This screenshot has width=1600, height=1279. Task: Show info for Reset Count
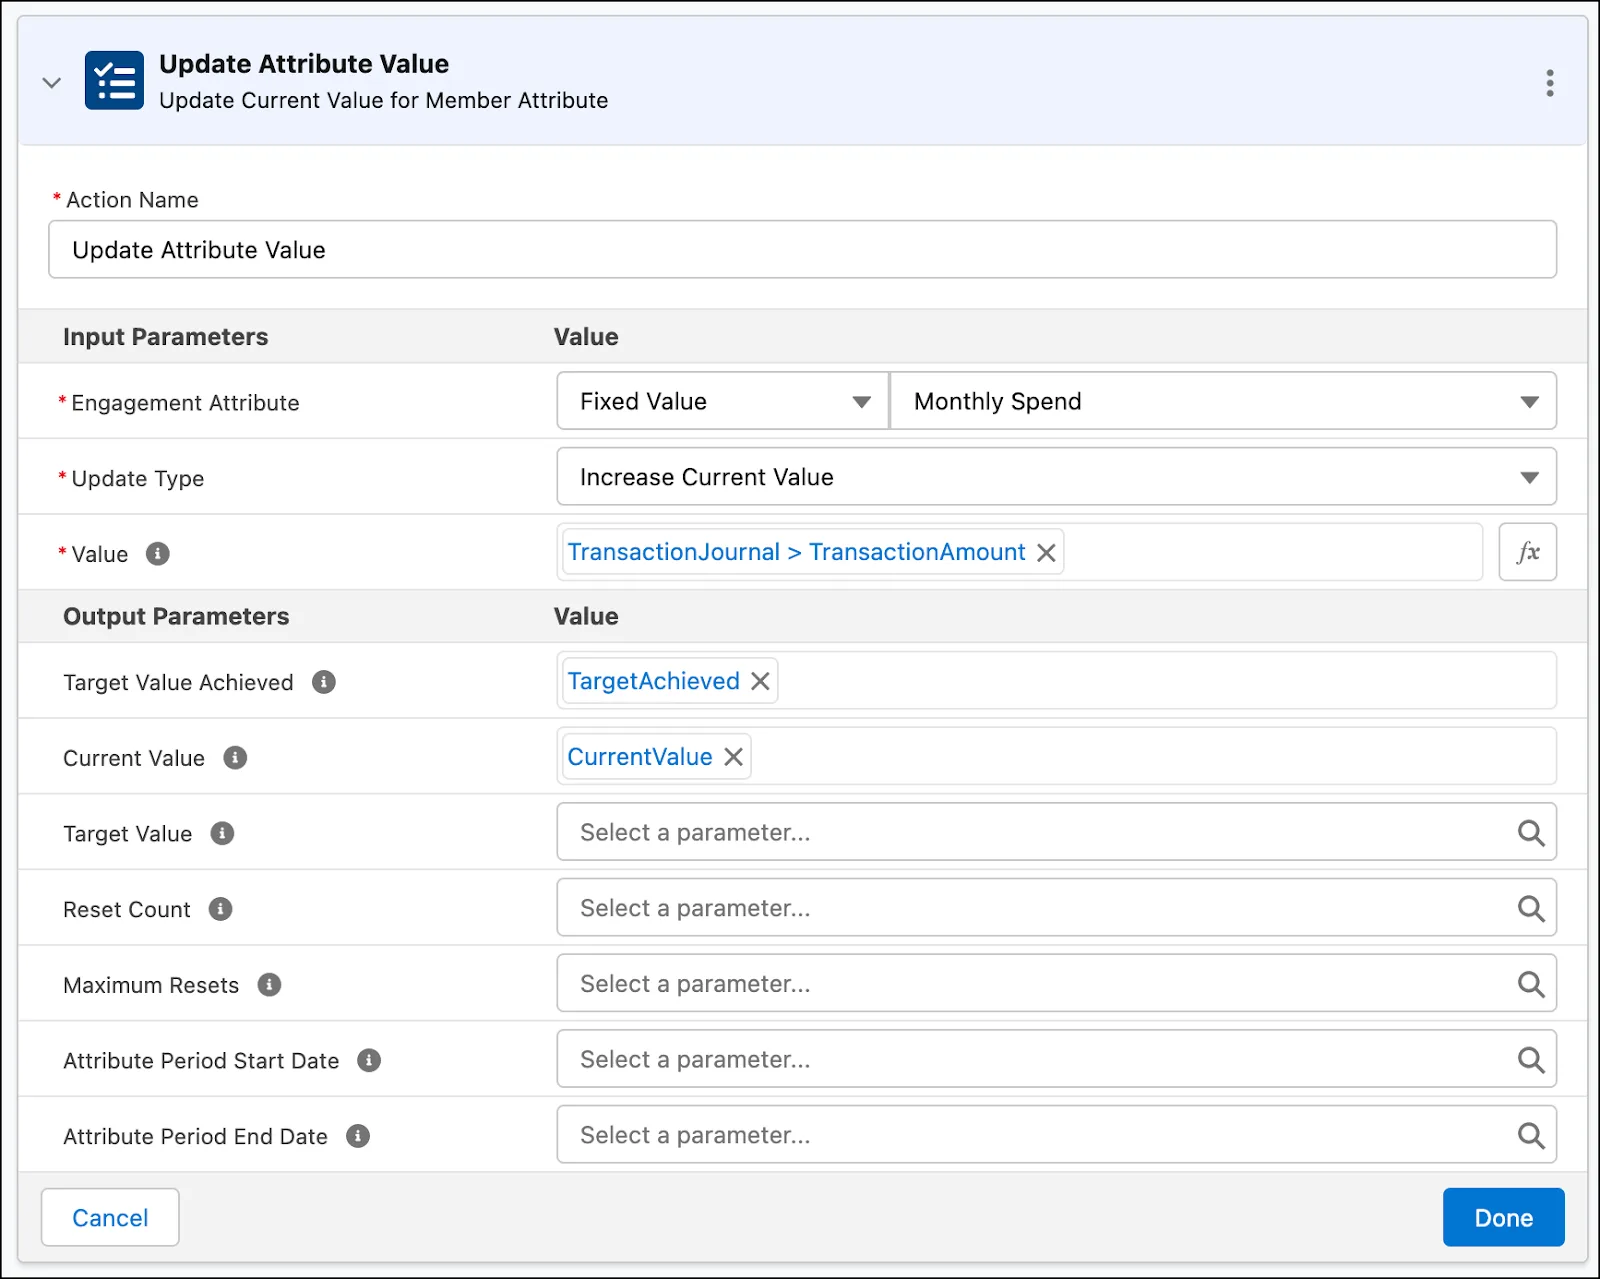(220, 909)
